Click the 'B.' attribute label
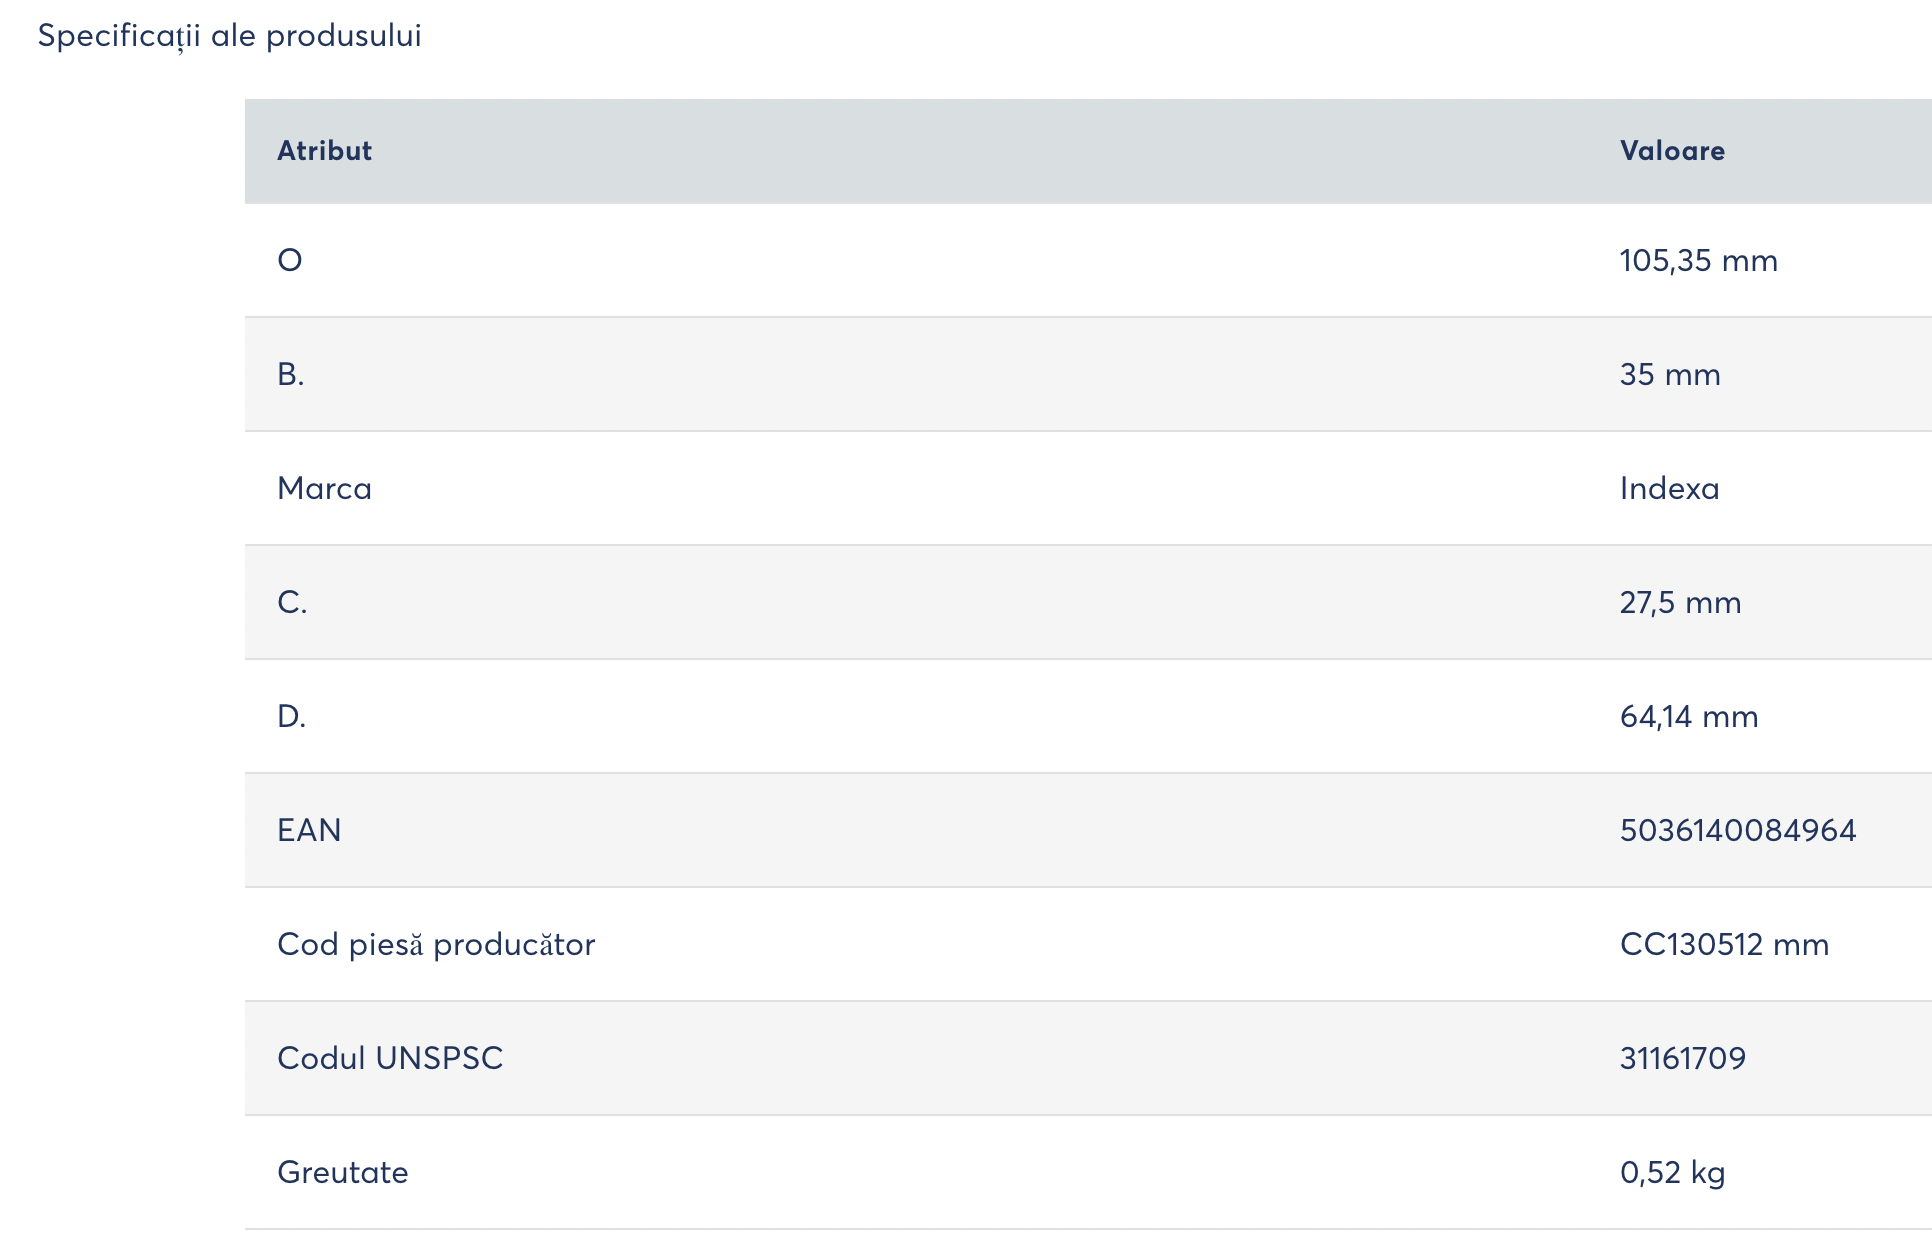 pyautogui.click(x=290, y=375)
